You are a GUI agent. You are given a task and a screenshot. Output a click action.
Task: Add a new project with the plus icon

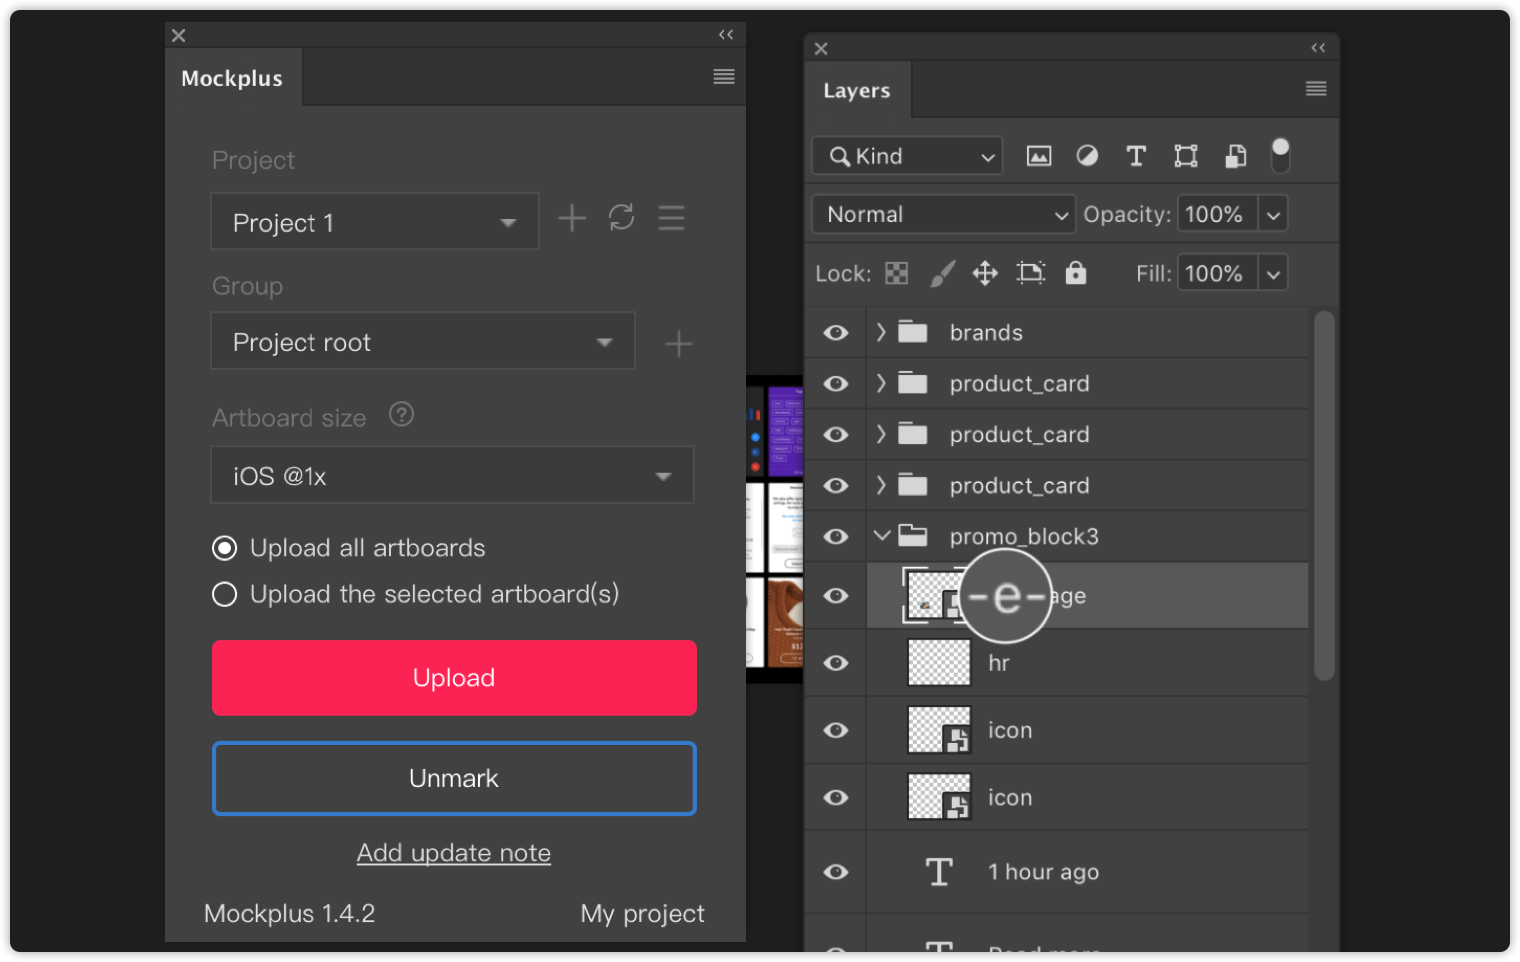click(x=572, y=218)
